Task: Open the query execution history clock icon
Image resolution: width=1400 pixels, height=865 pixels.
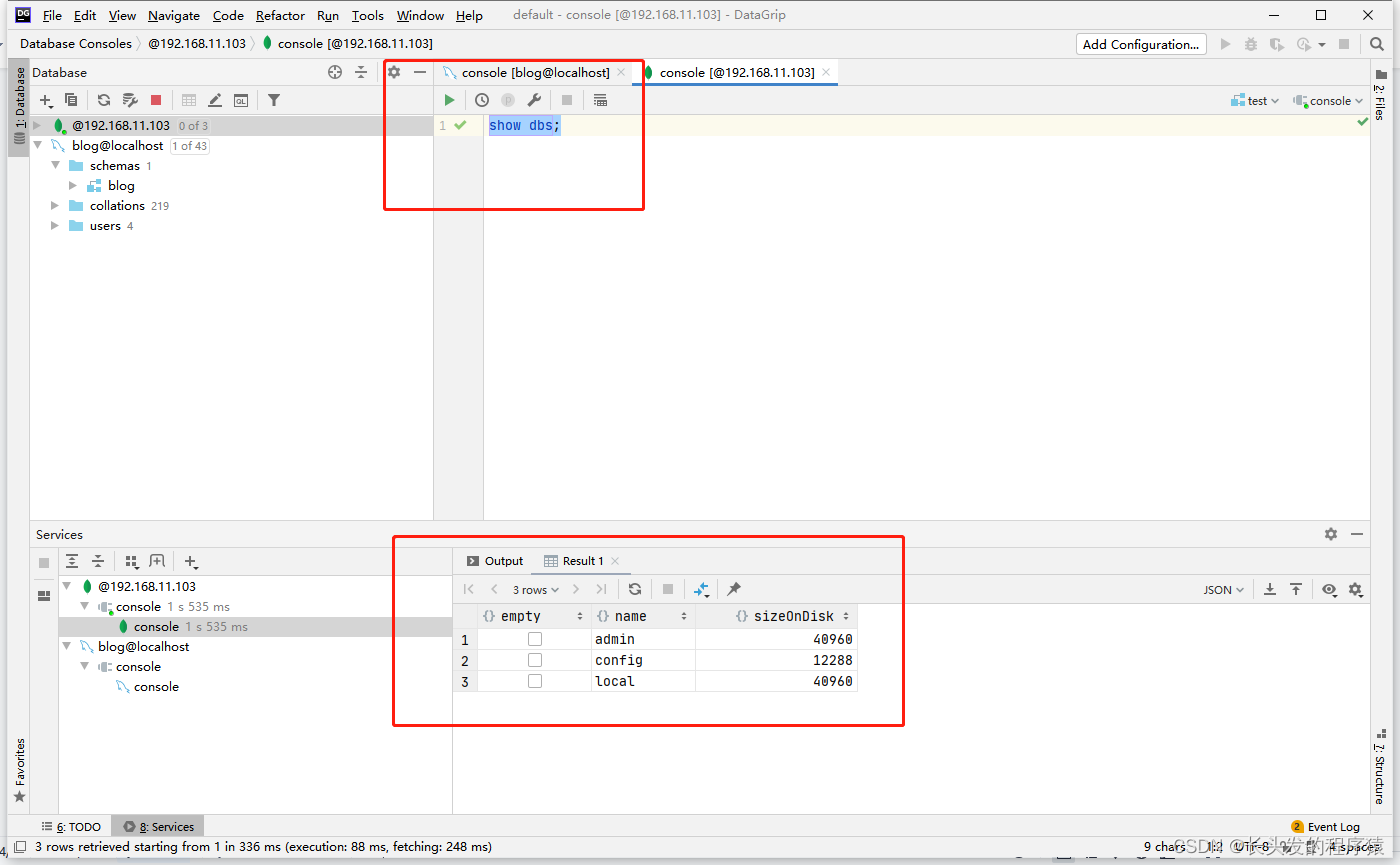Action: [481, 99]
